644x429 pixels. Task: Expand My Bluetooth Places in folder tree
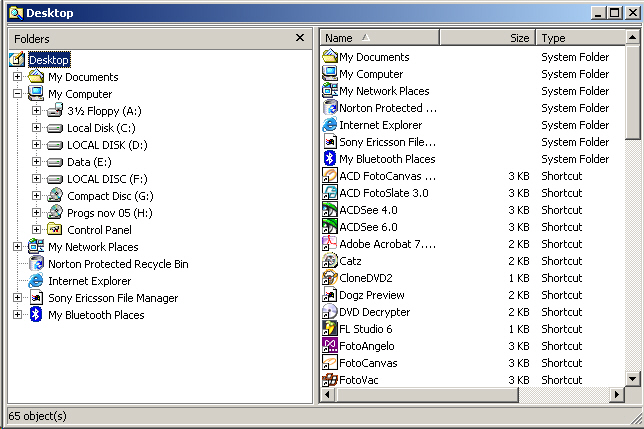pyautogui.click(x=17, y=315)
